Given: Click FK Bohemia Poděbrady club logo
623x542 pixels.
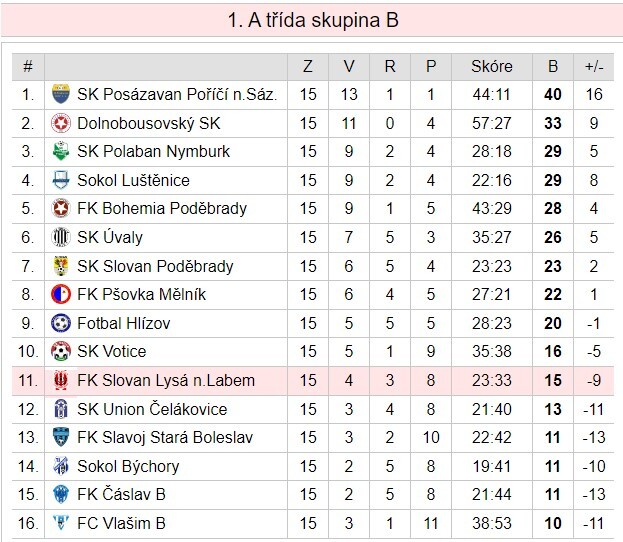Looking at the screenshot, I should point(61,209).
